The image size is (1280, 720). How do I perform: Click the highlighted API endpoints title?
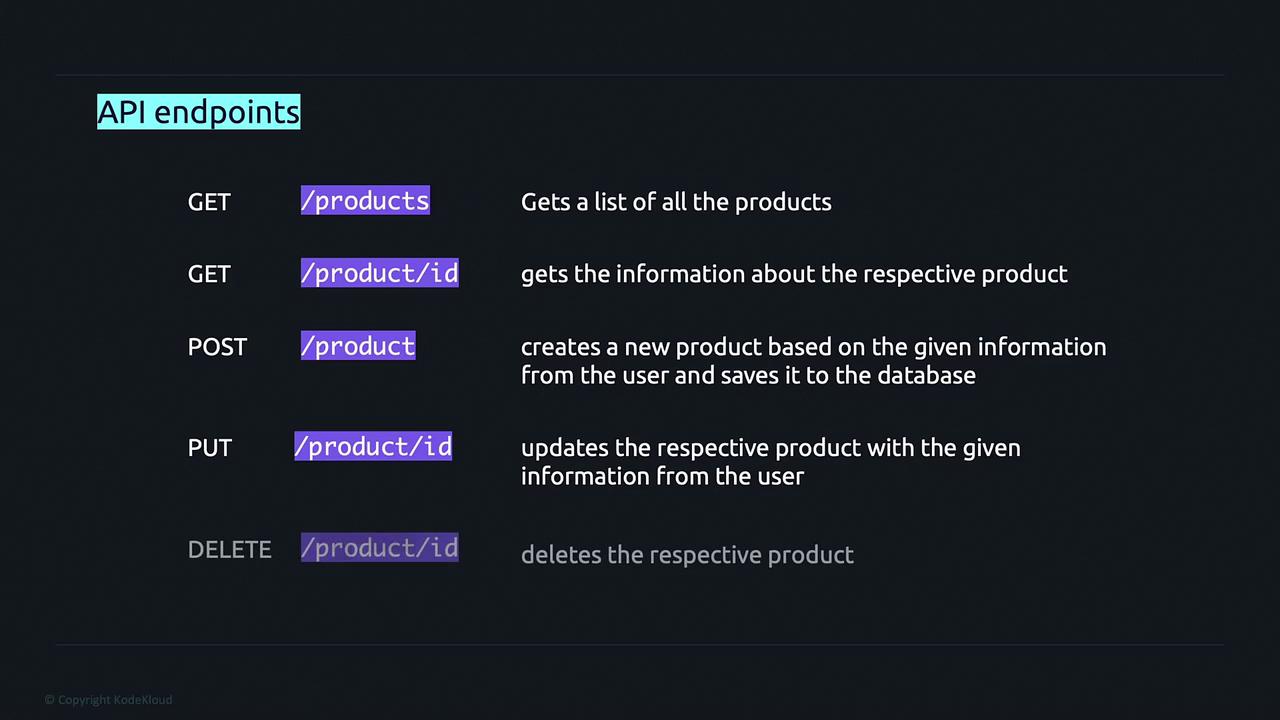click(198, 112)
